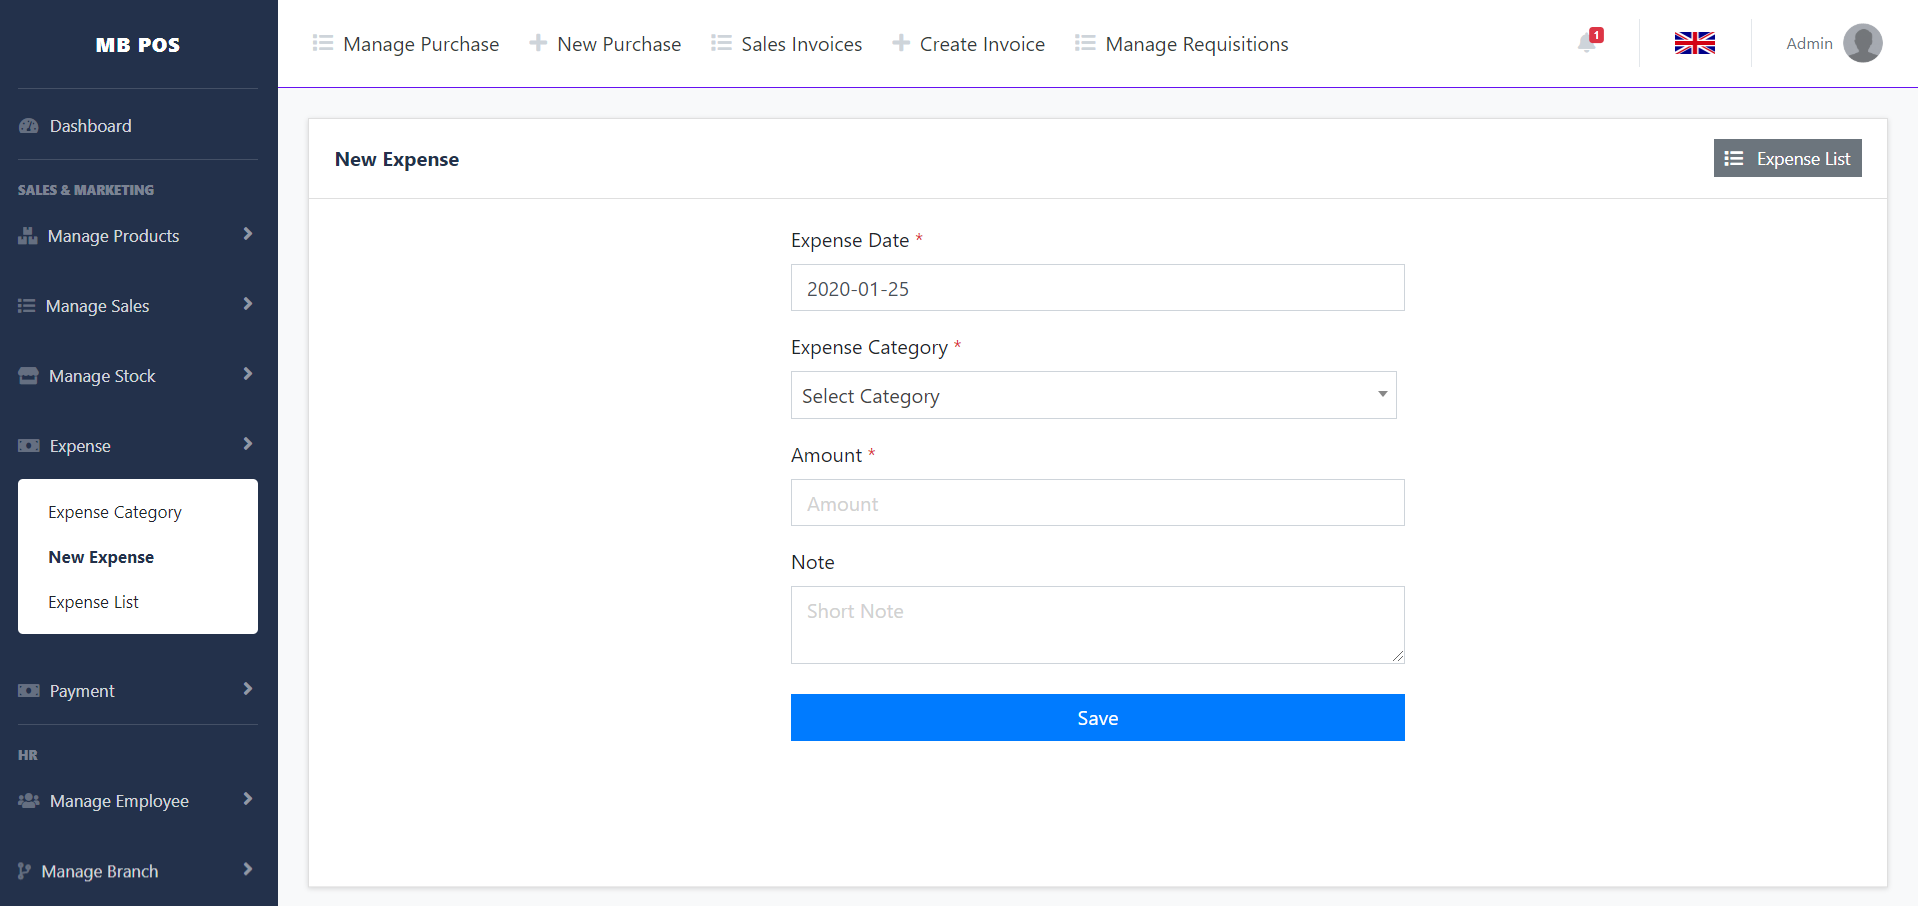Click the UK flag language selector

tap(1694, 43)
